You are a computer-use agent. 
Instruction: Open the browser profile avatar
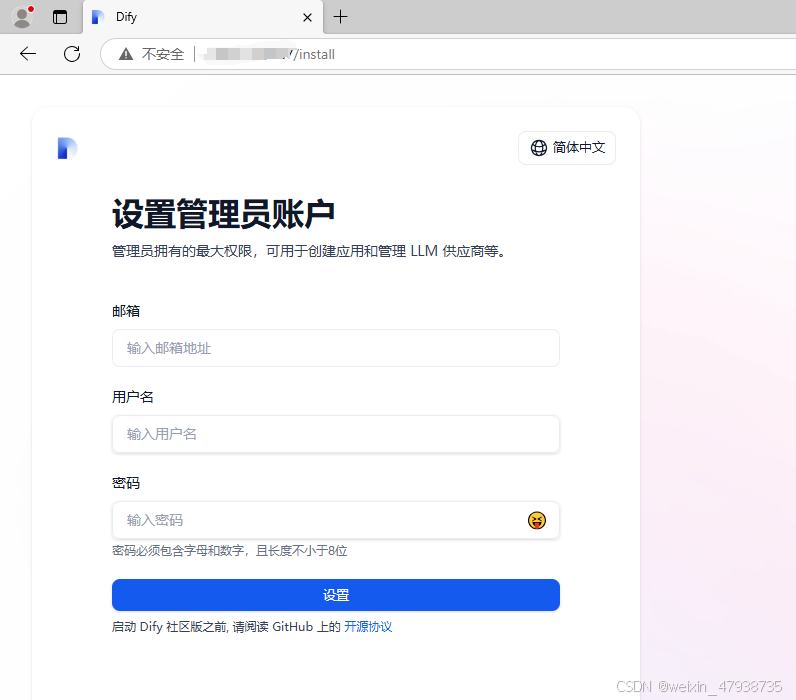[x=22, y=17]
